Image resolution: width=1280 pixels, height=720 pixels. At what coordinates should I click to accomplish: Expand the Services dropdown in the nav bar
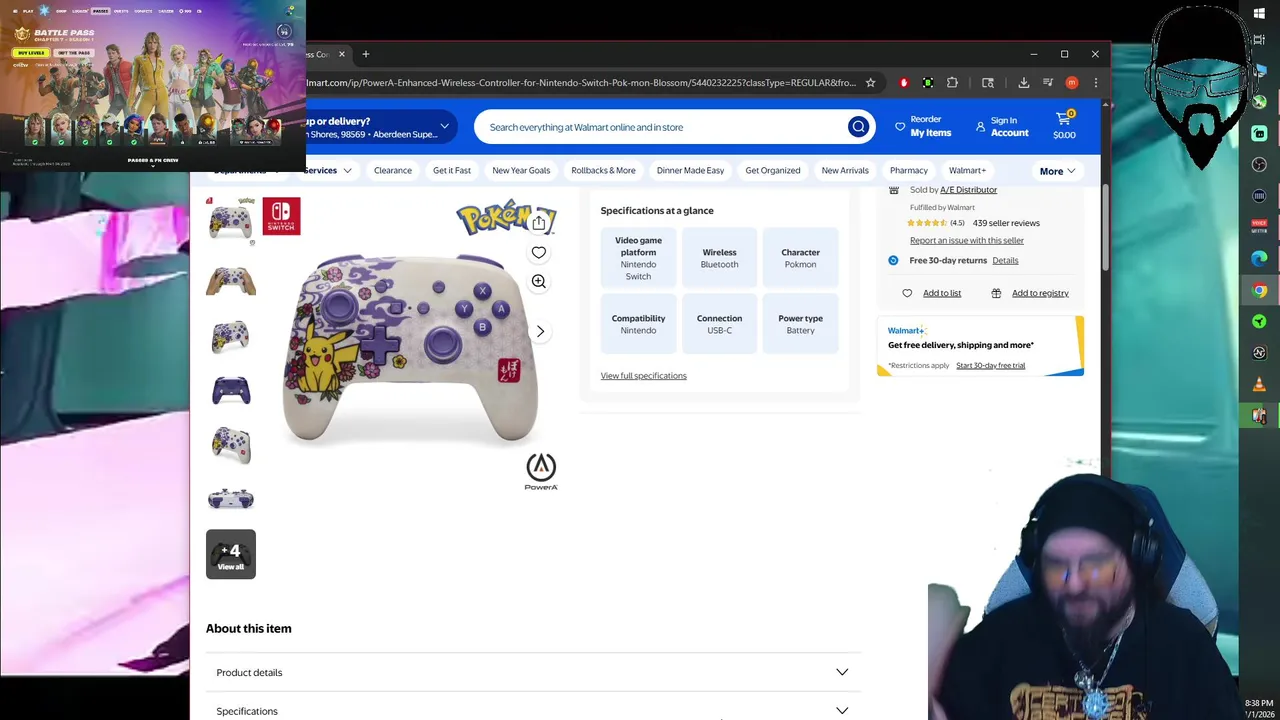point(327,170)
